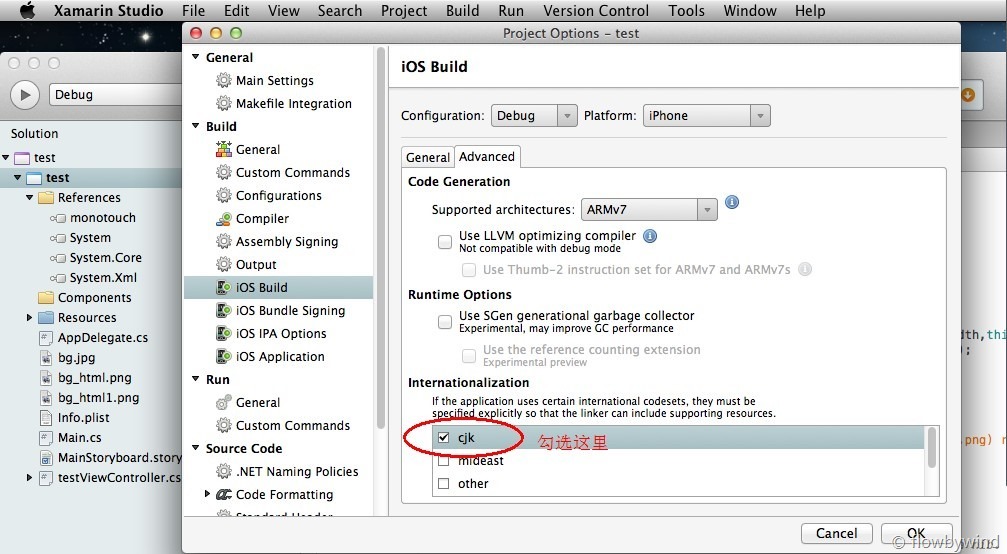Switch to the General tab
This screenshot has height=554, width=1007.
pos(428,157)
